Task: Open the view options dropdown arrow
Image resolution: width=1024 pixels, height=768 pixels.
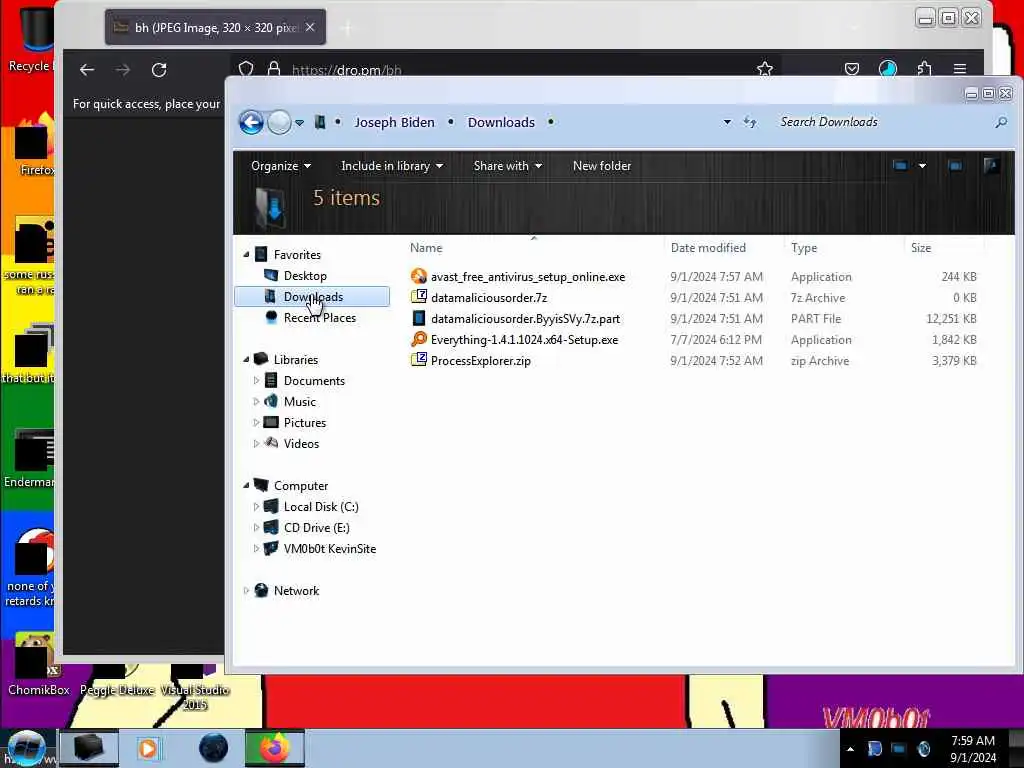Action: pyautogui.click(x=922, y=166)
